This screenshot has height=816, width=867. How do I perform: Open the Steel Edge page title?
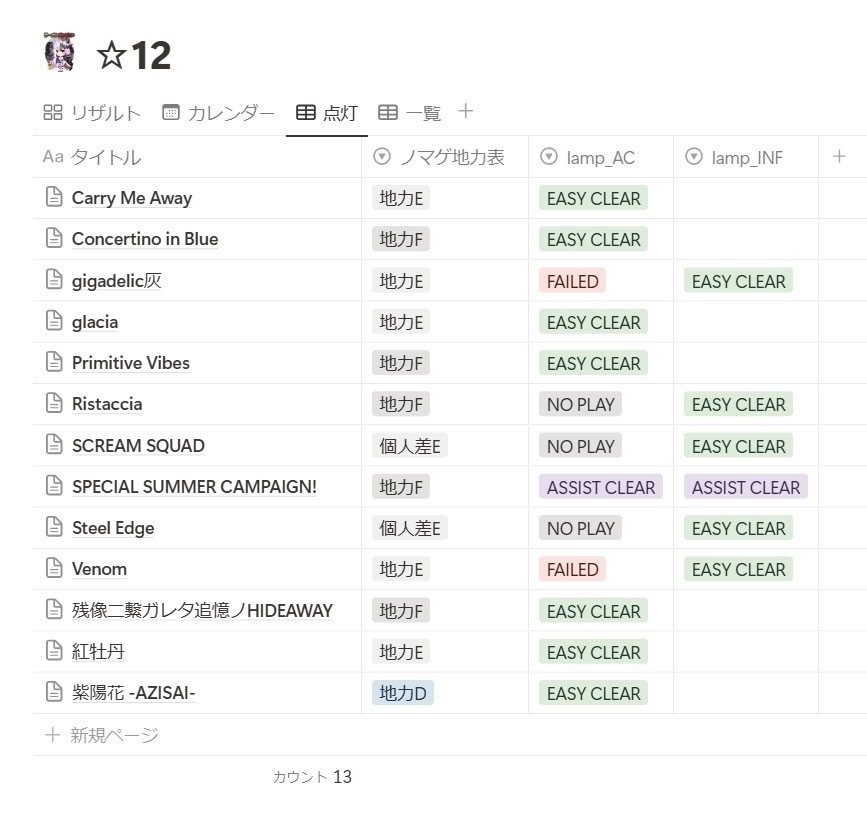click(113, 528)
